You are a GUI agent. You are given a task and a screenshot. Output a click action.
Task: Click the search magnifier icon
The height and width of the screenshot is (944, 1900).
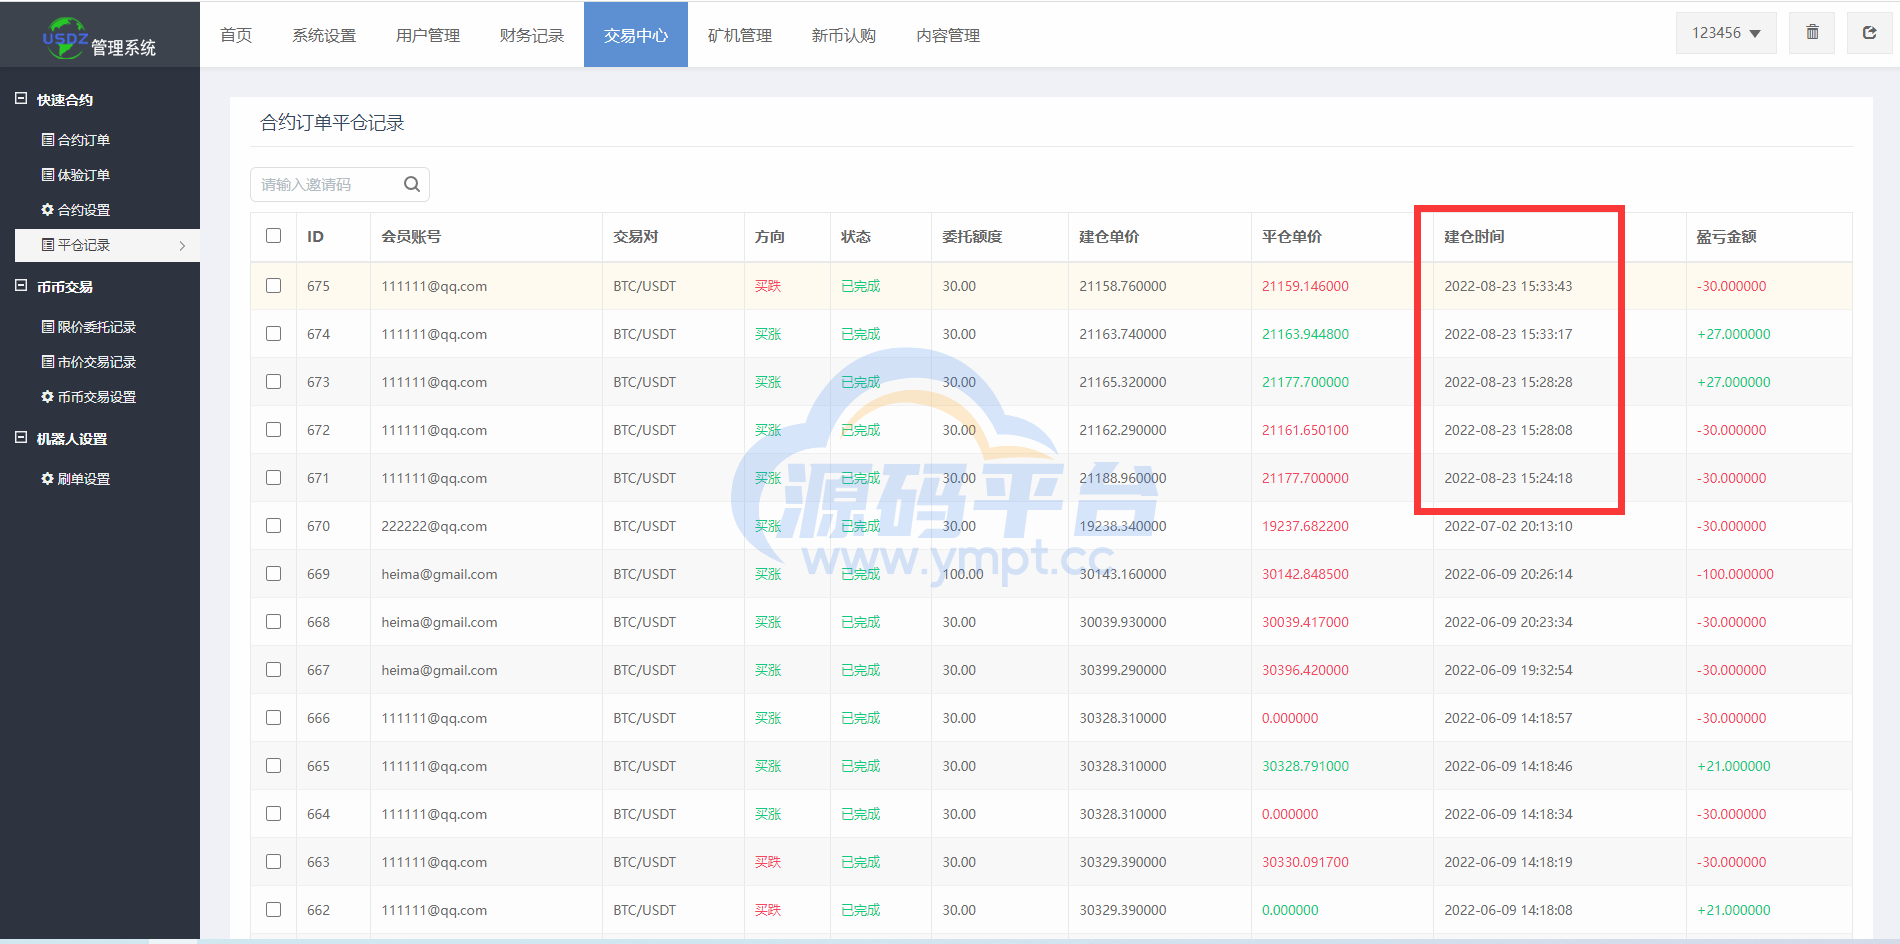pyautogui.click(x=411, y=184)
